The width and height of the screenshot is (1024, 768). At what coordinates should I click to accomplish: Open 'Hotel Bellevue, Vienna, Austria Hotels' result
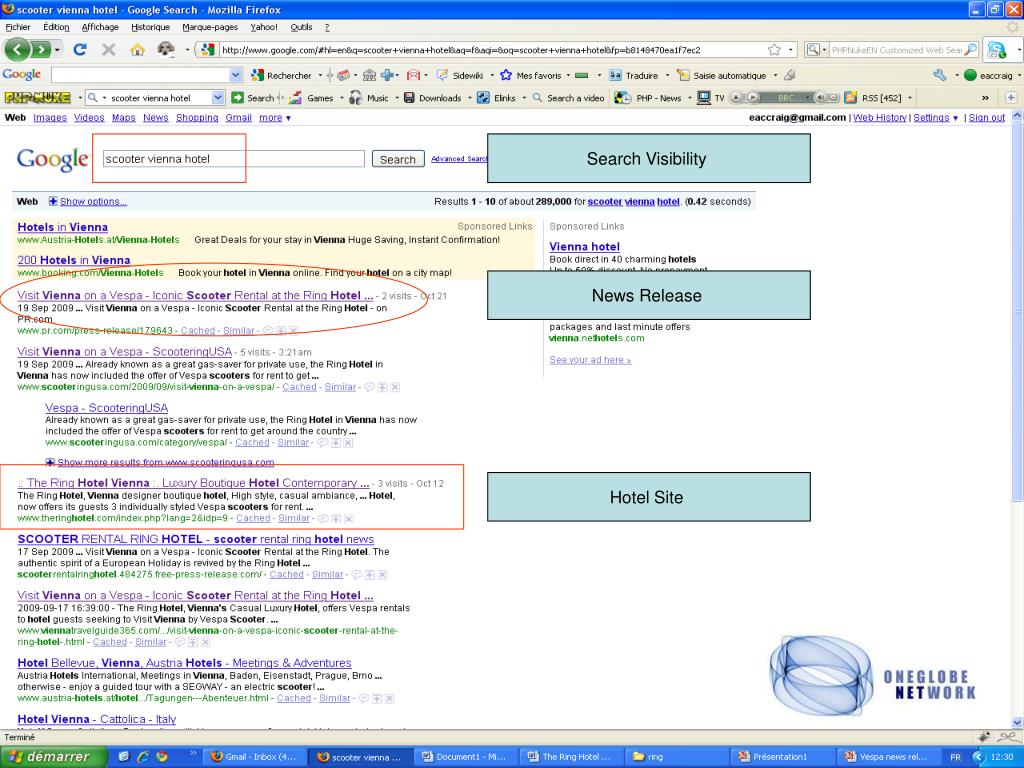[x=185, y=663]
